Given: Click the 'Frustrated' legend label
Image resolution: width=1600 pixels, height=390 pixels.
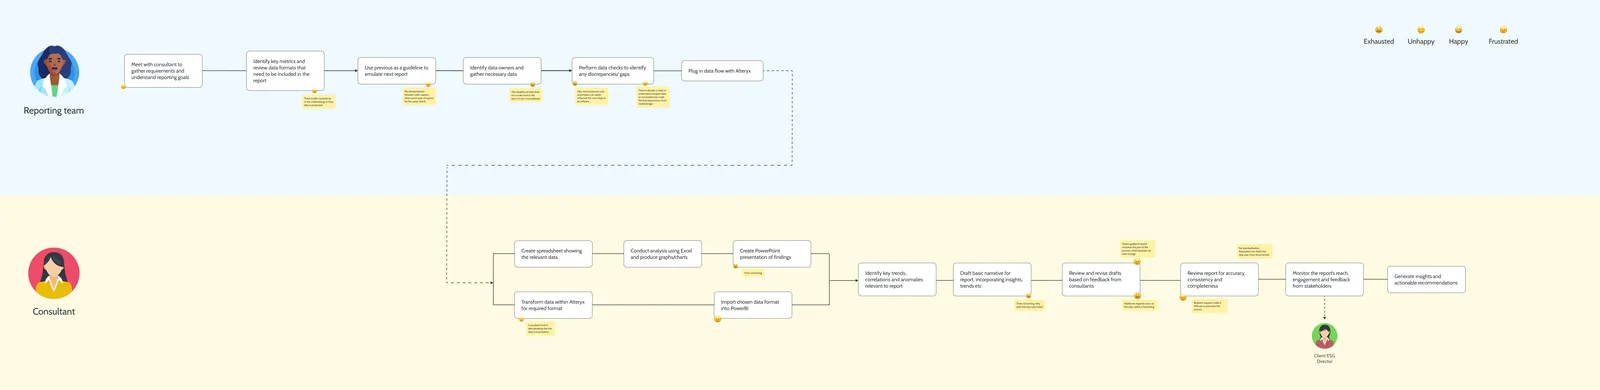Looking at the screenshot, I should point(1503,42).
